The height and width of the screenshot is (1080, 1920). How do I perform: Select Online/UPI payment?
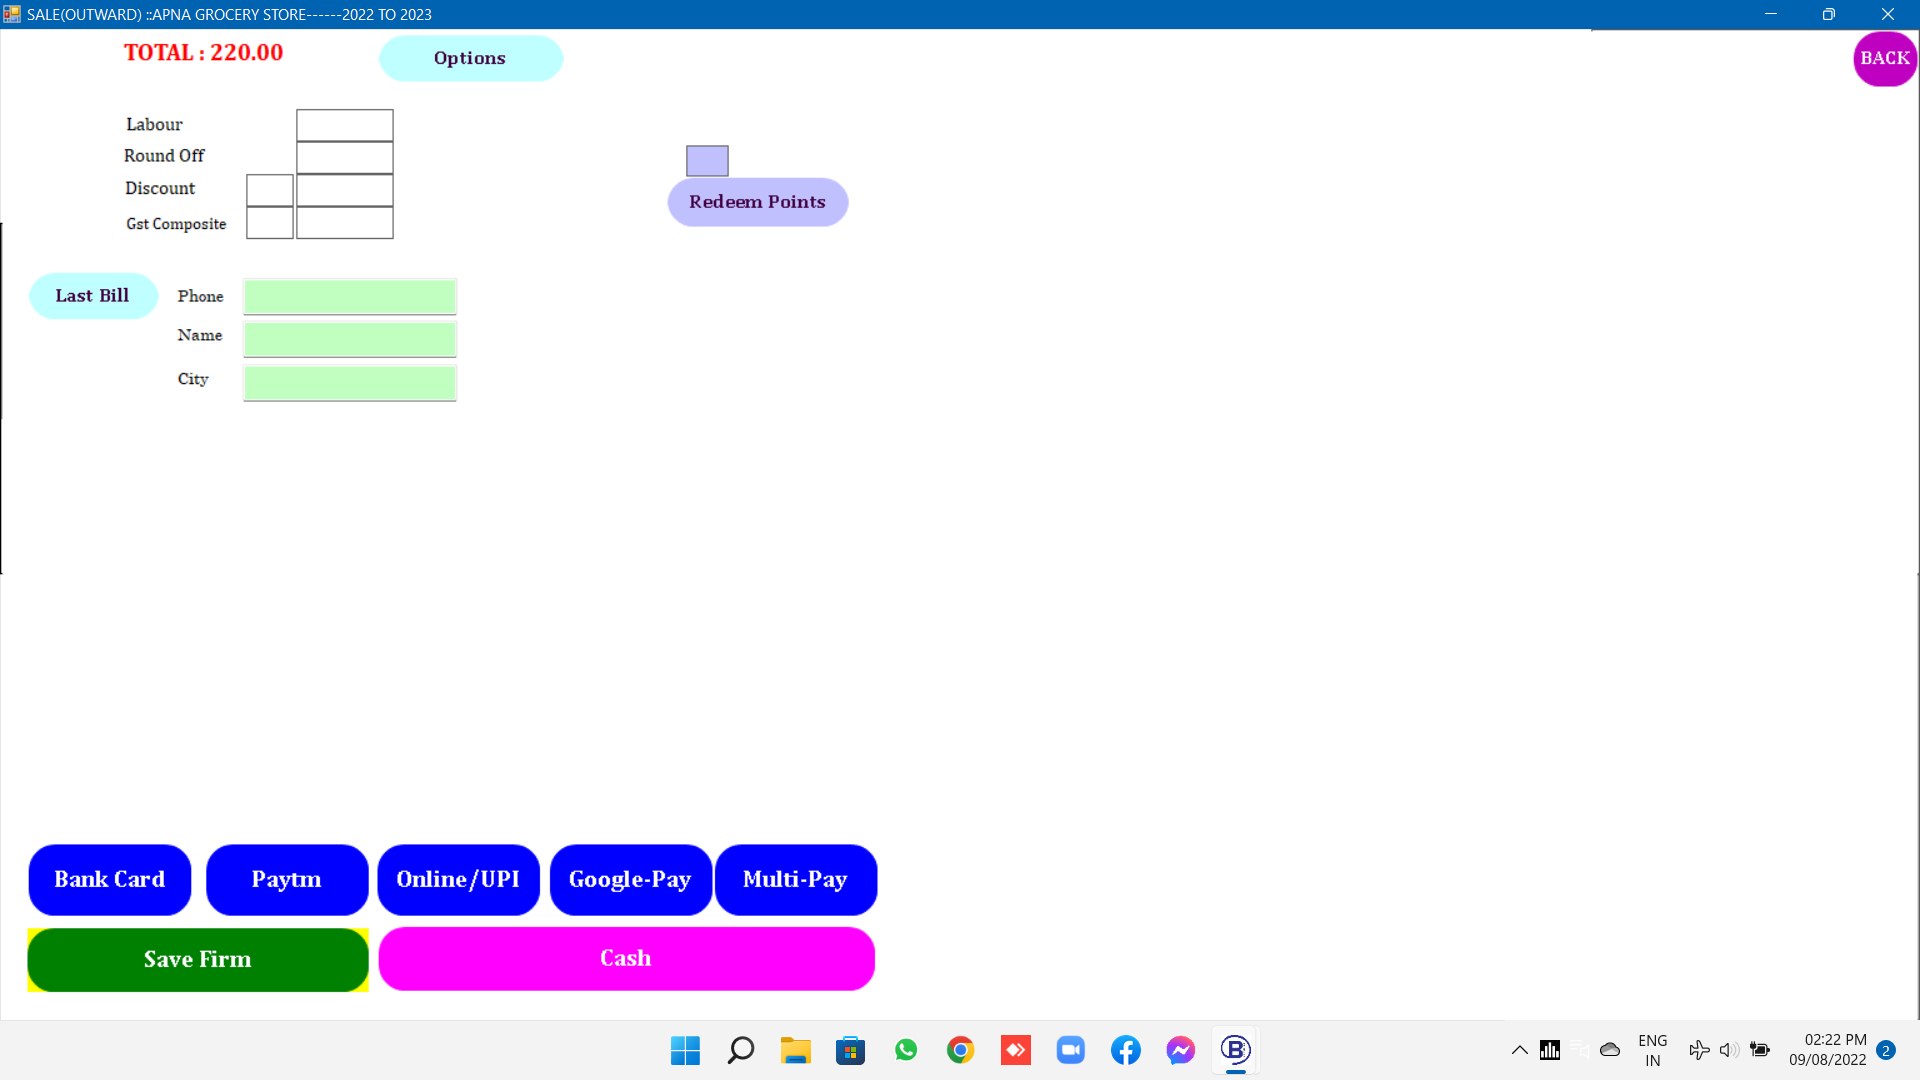[x=458, y=880]
